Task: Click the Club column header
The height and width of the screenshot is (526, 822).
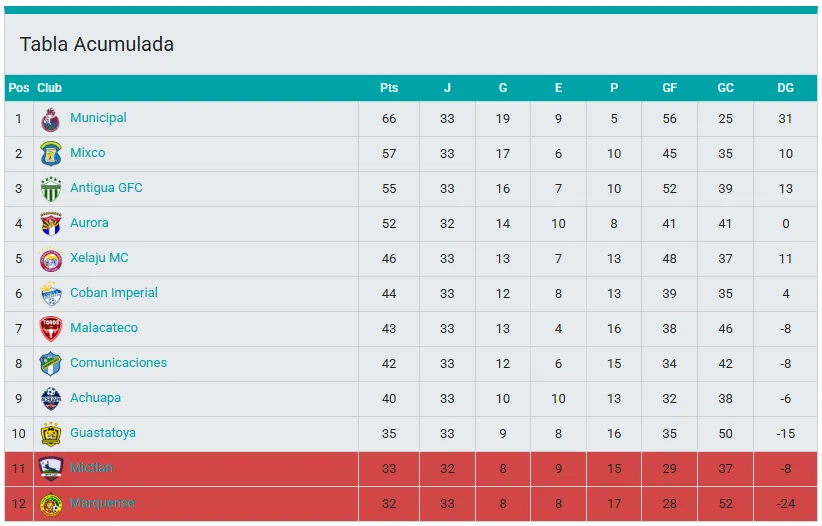Action: pos(49,88)
